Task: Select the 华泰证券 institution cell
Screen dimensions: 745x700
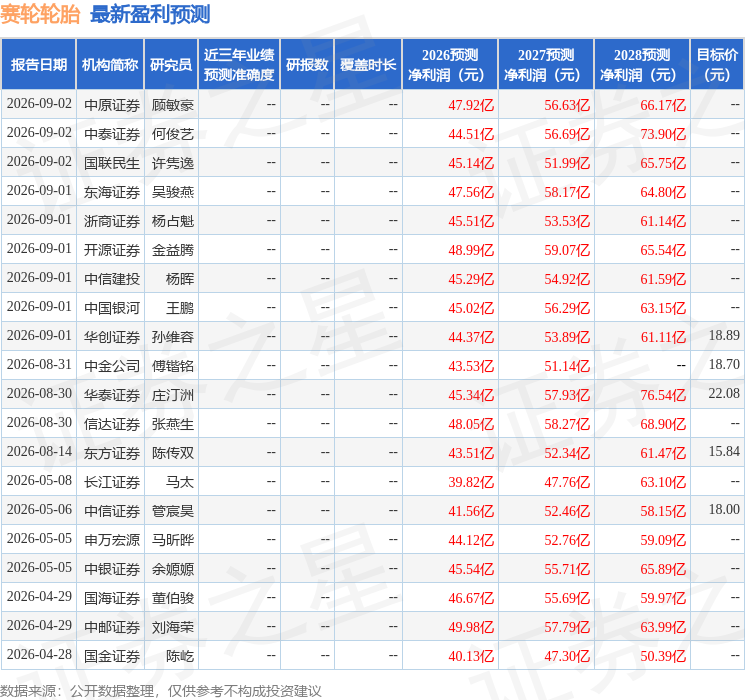Action: [x=112, y=395]
